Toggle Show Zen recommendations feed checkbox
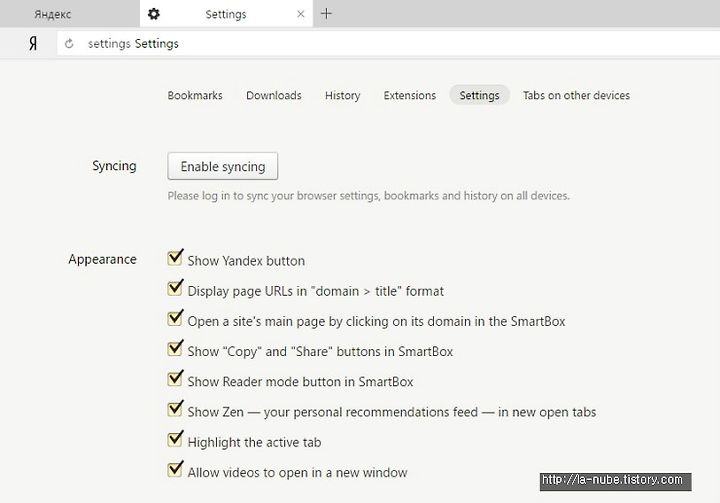The image size is (720, 503). pos(175,409)
